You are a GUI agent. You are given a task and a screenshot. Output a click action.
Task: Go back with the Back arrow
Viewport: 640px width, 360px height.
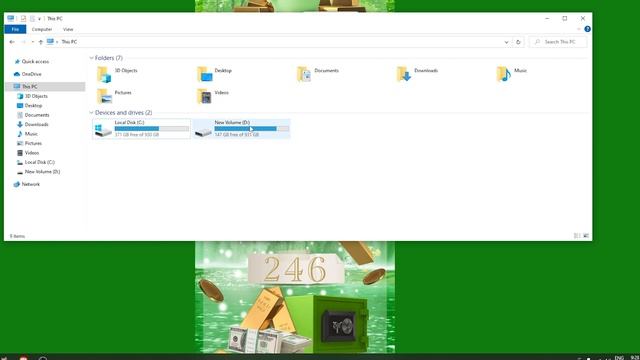(12, 42)
